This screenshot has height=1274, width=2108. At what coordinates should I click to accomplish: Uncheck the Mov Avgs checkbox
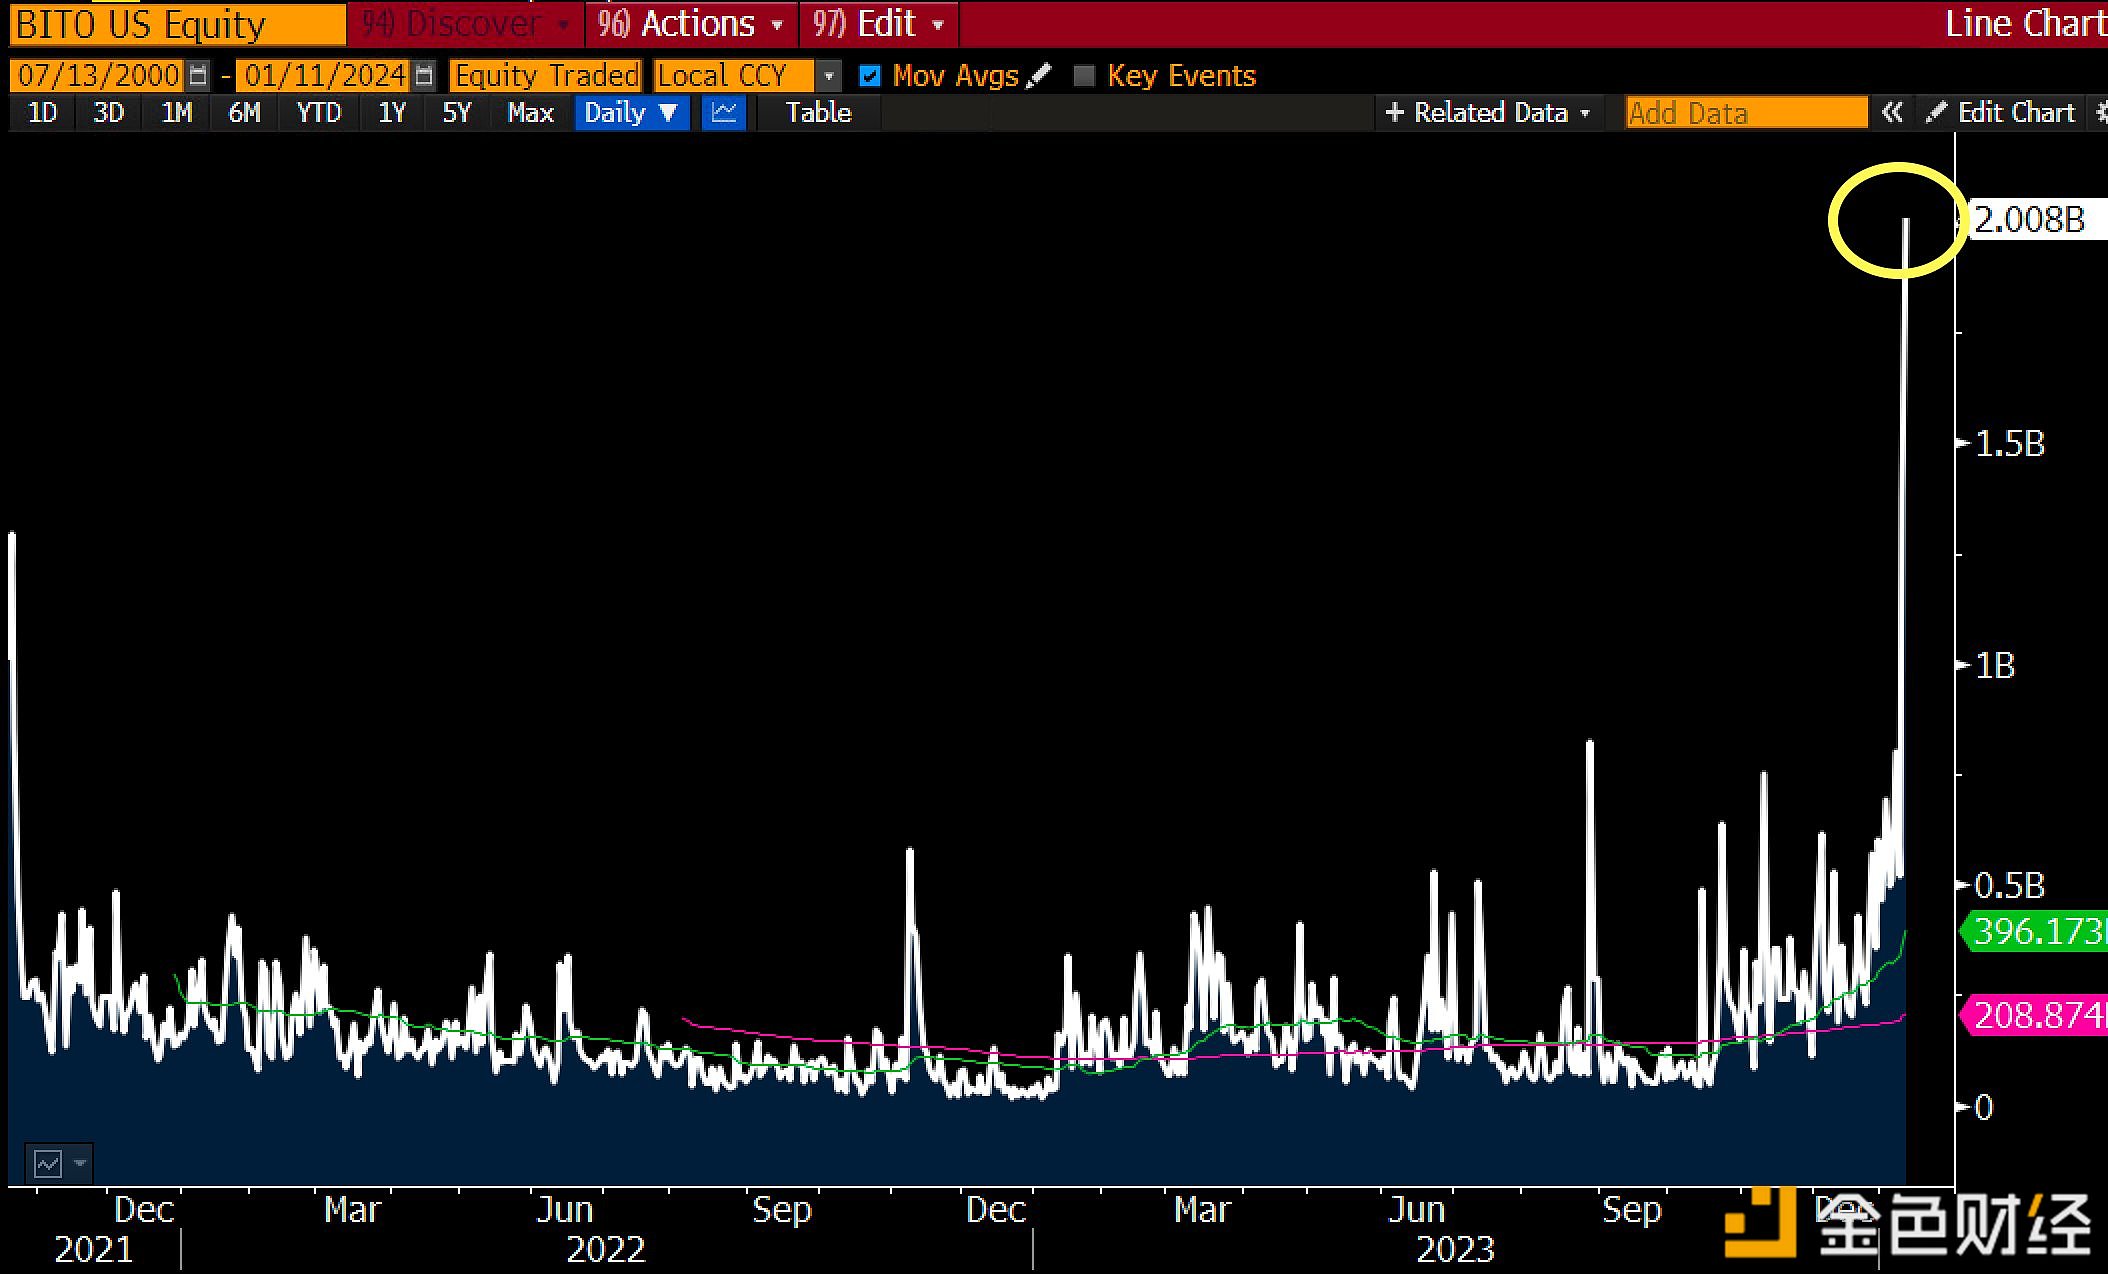coord(870,76)
